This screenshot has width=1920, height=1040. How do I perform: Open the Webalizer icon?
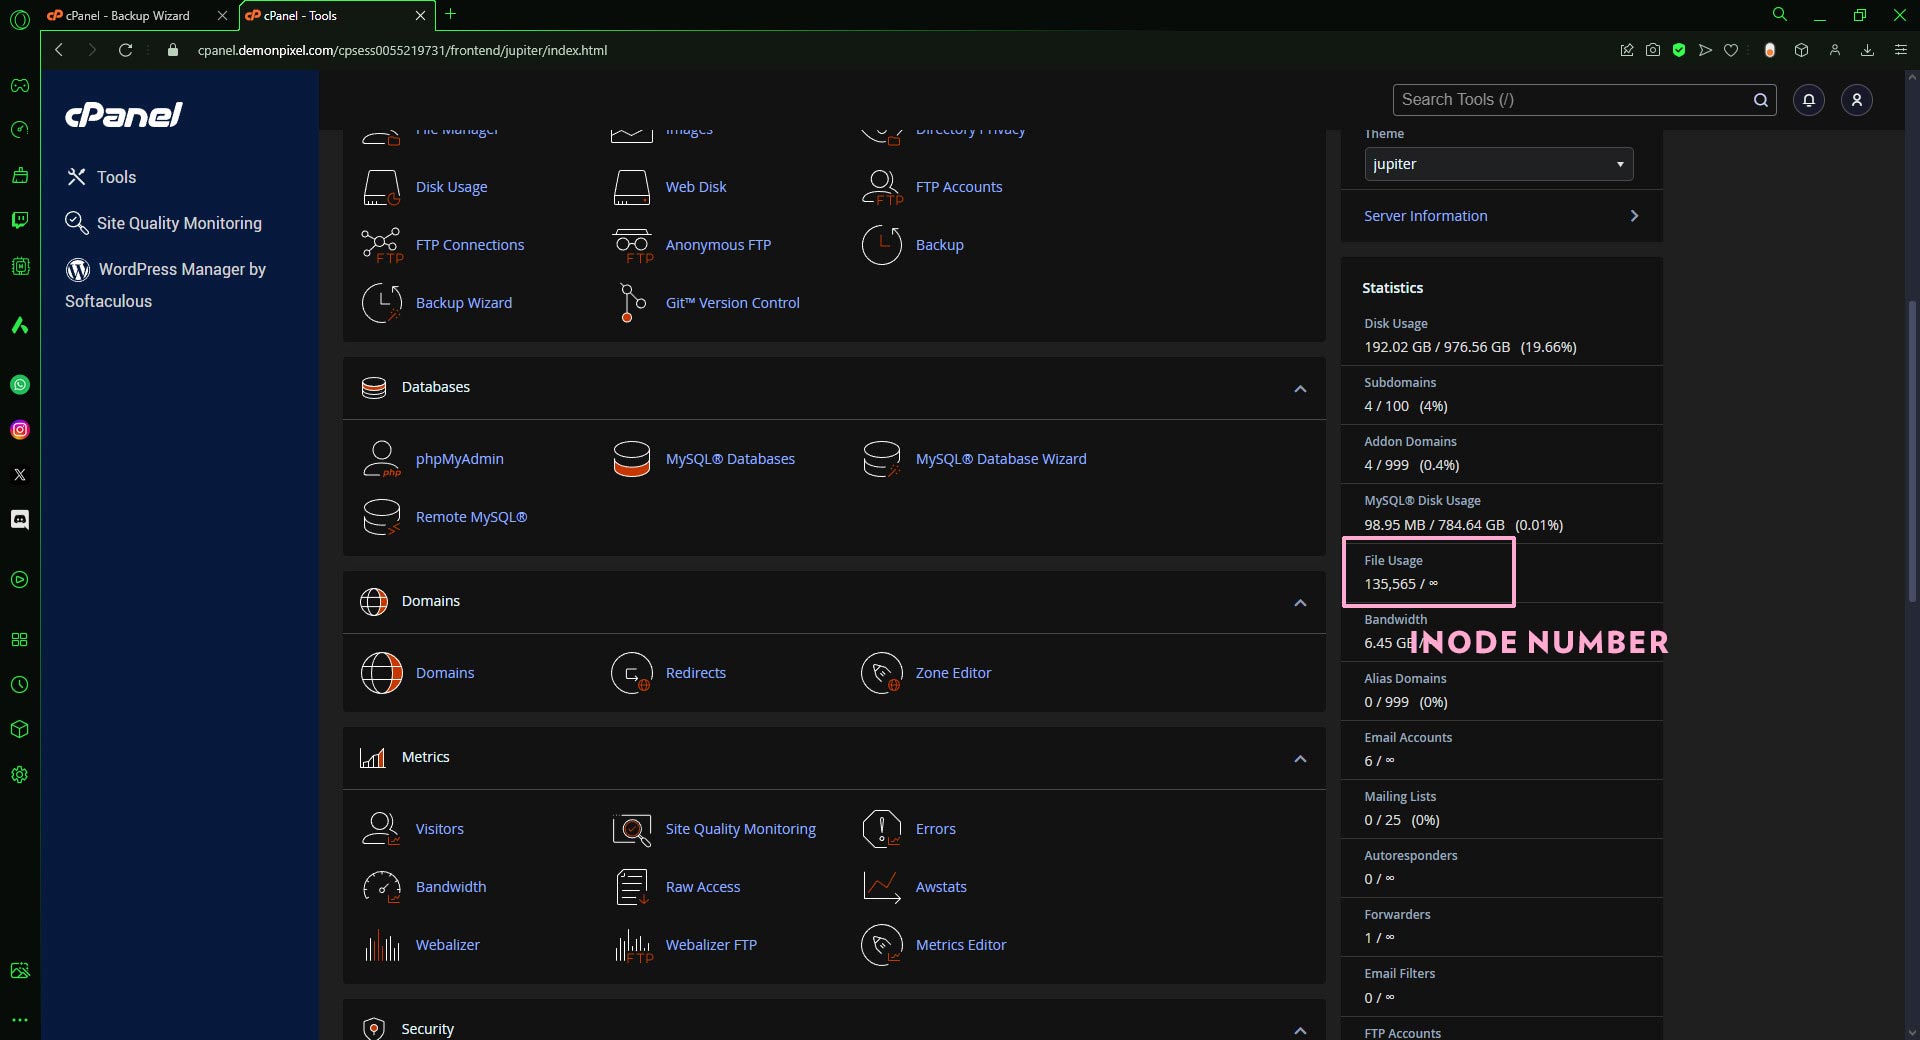point(381,945)
